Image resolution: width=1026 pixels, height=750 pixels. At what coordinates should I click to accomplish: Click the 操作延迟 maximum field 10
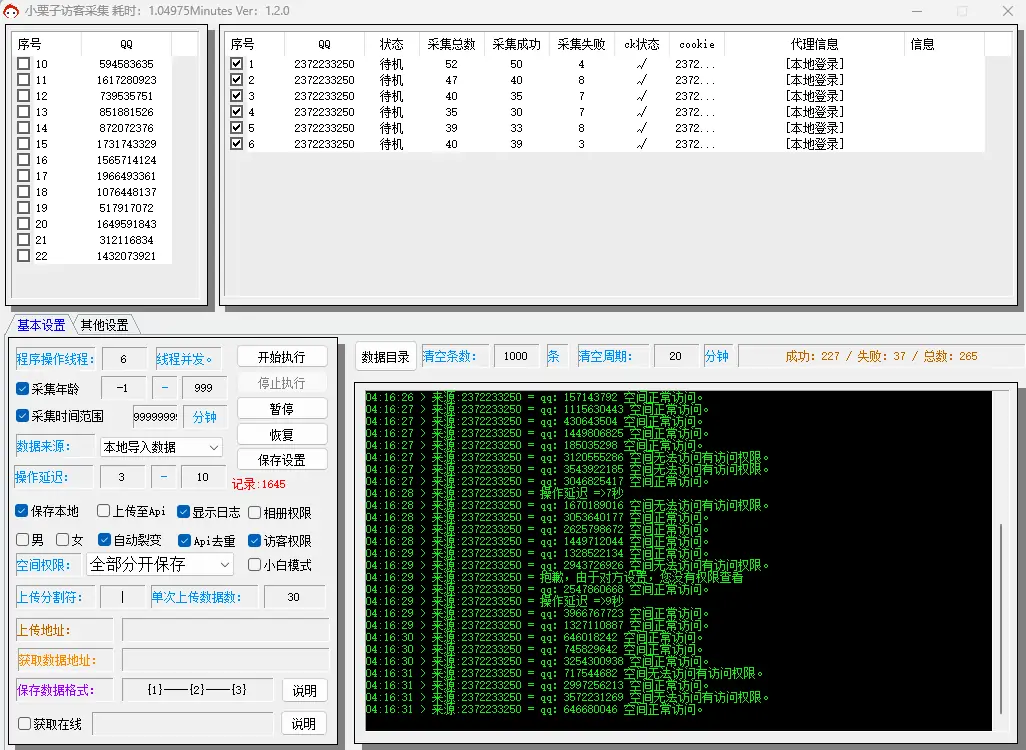click(203, 477)
